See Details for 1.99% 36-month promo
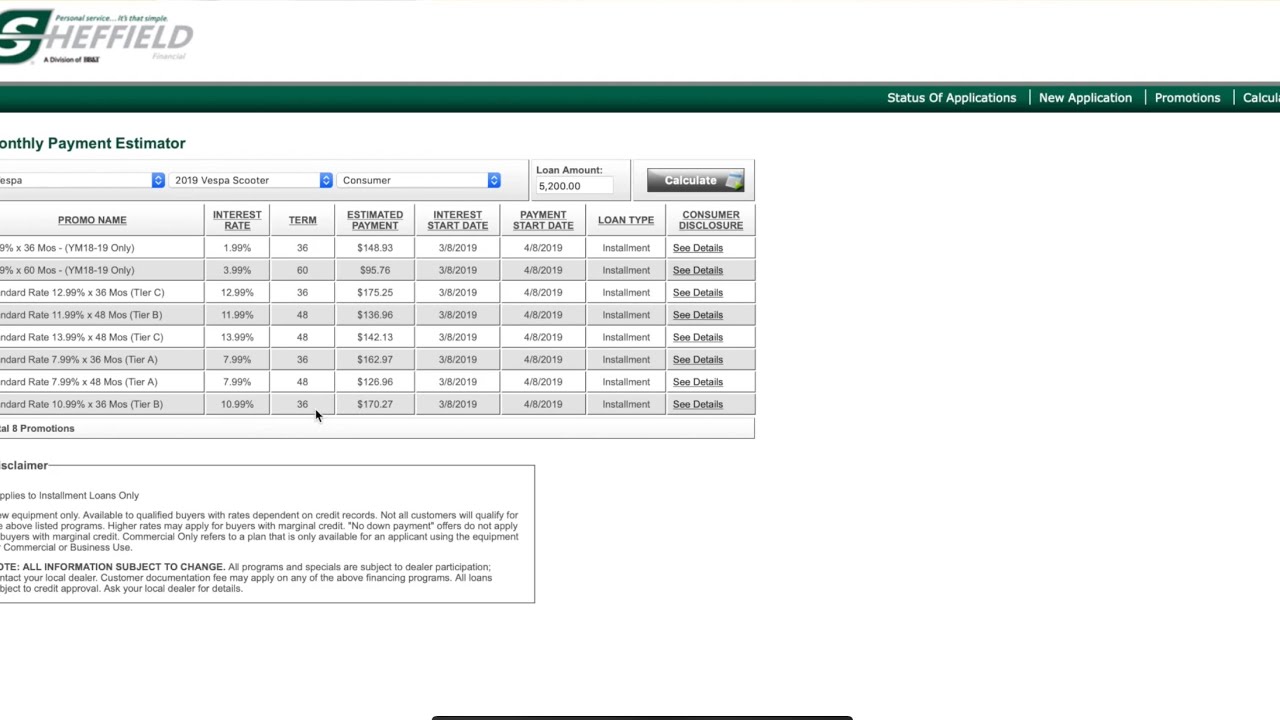 pos(697,248)
